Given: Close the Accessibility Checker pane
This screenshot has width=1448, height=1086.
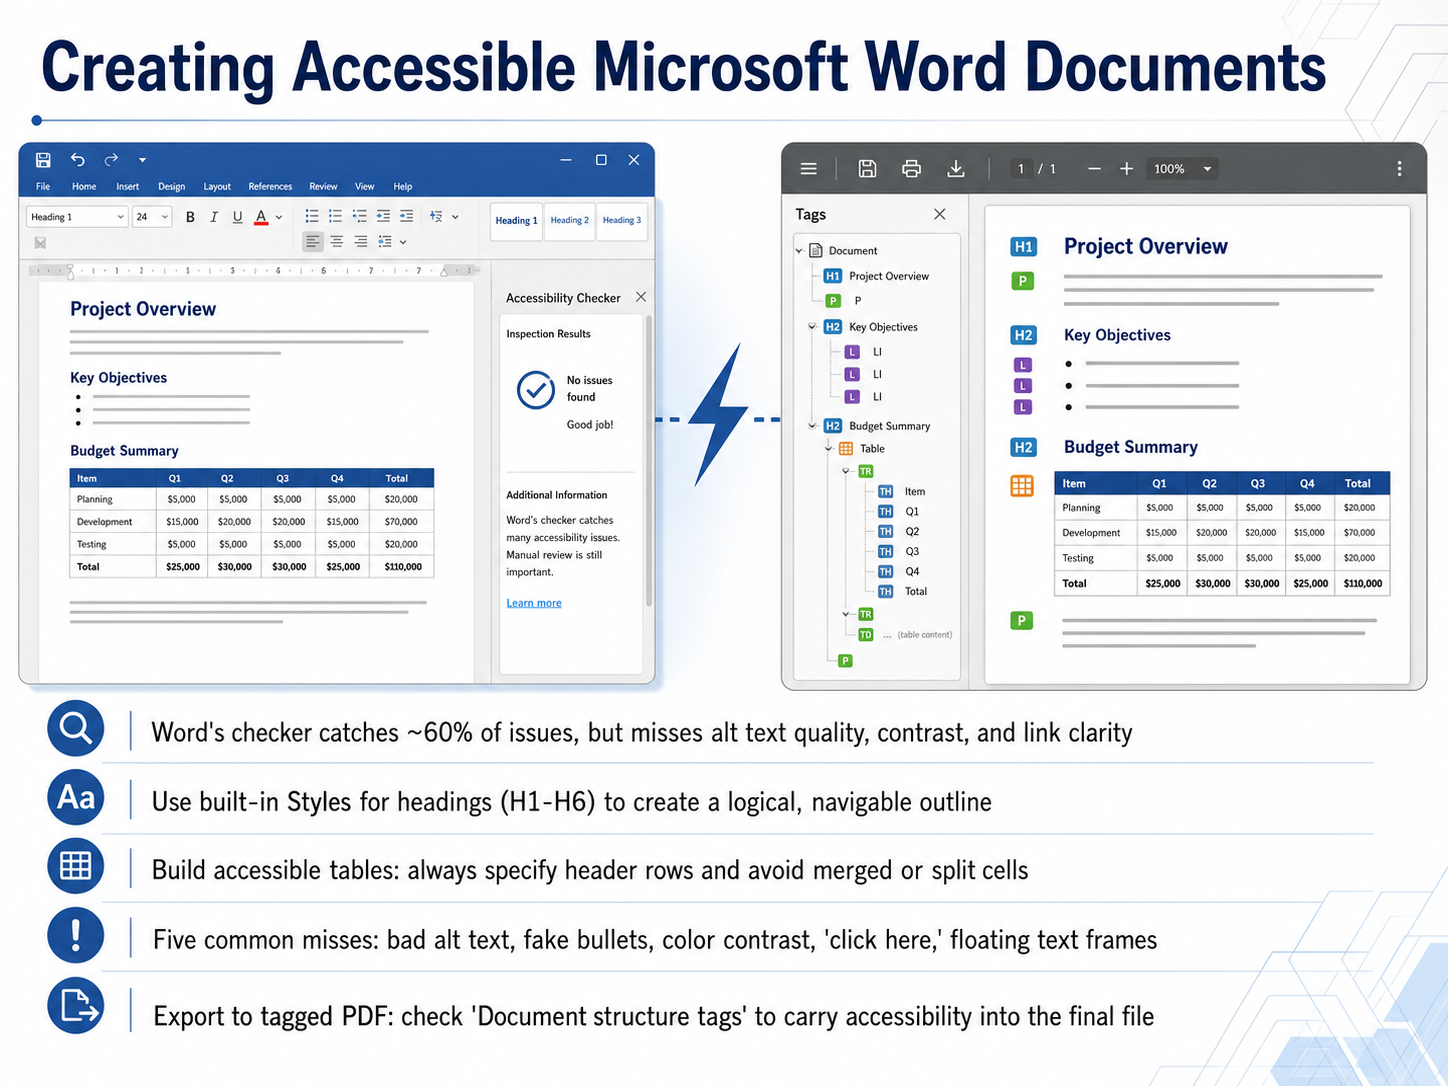Looking at the screenshot, I should 641,297.
